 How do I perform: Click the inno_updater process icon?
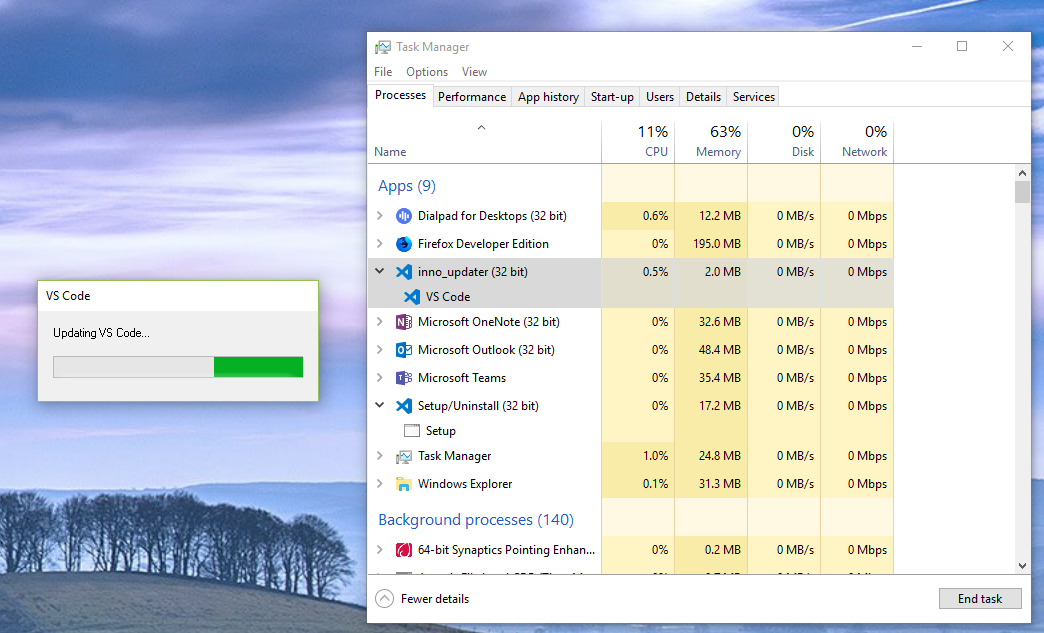[404, 271]
